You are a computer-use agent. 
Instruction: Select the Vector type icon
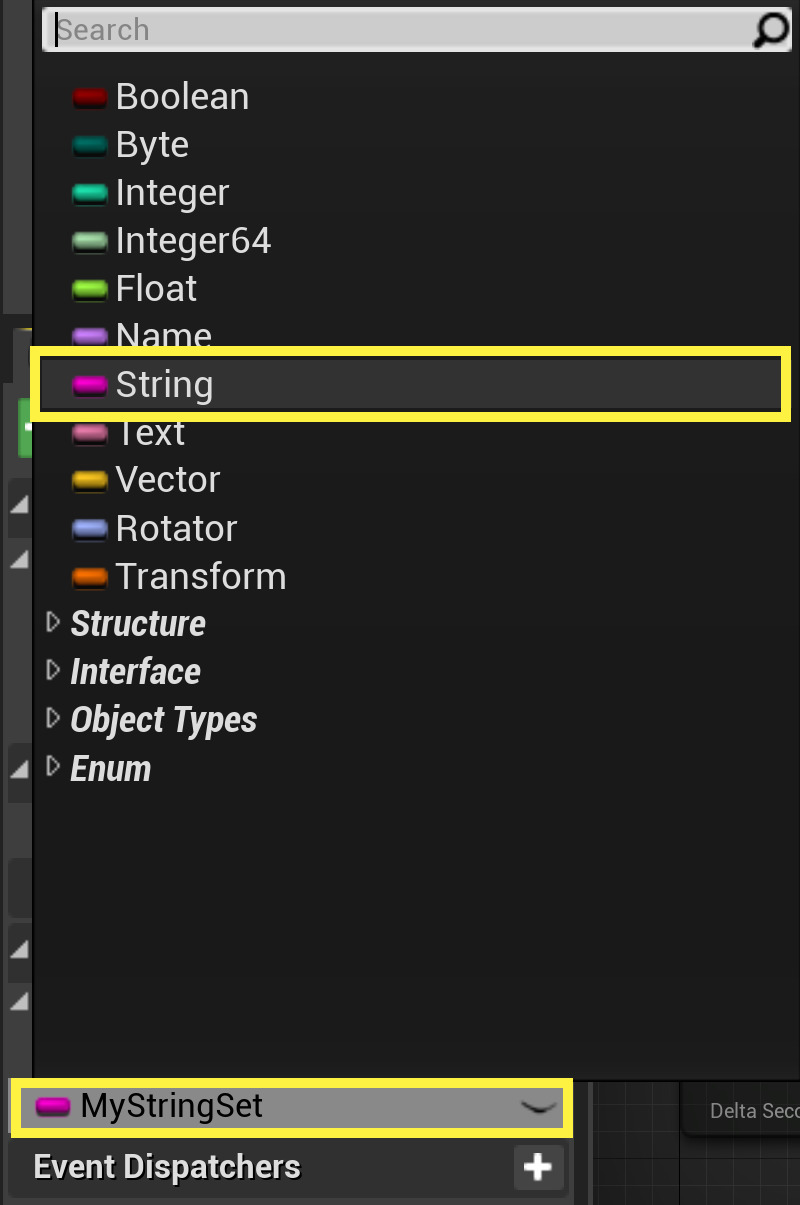coord(91,479)
